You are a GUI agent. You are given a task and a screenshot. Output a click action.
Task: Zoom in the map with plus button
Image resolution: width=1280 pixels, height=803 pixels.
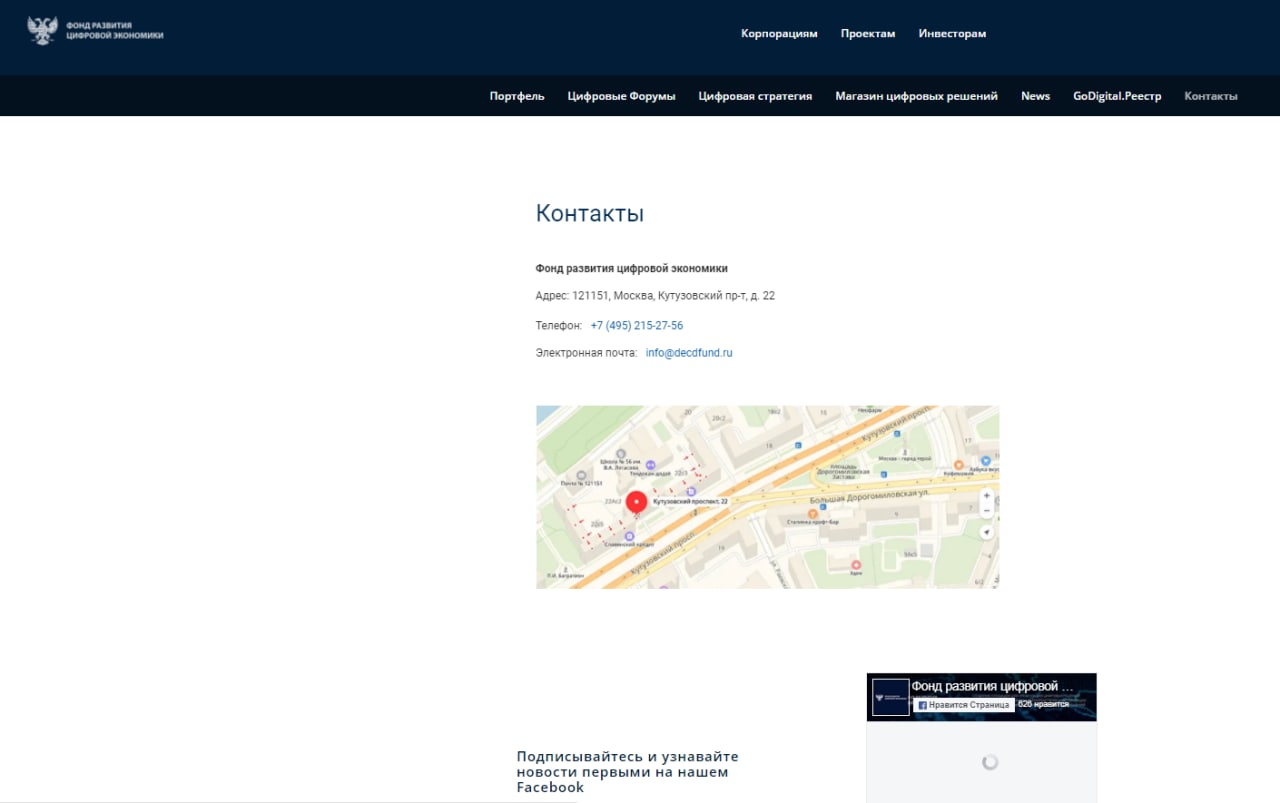click(x=987, y=496)
